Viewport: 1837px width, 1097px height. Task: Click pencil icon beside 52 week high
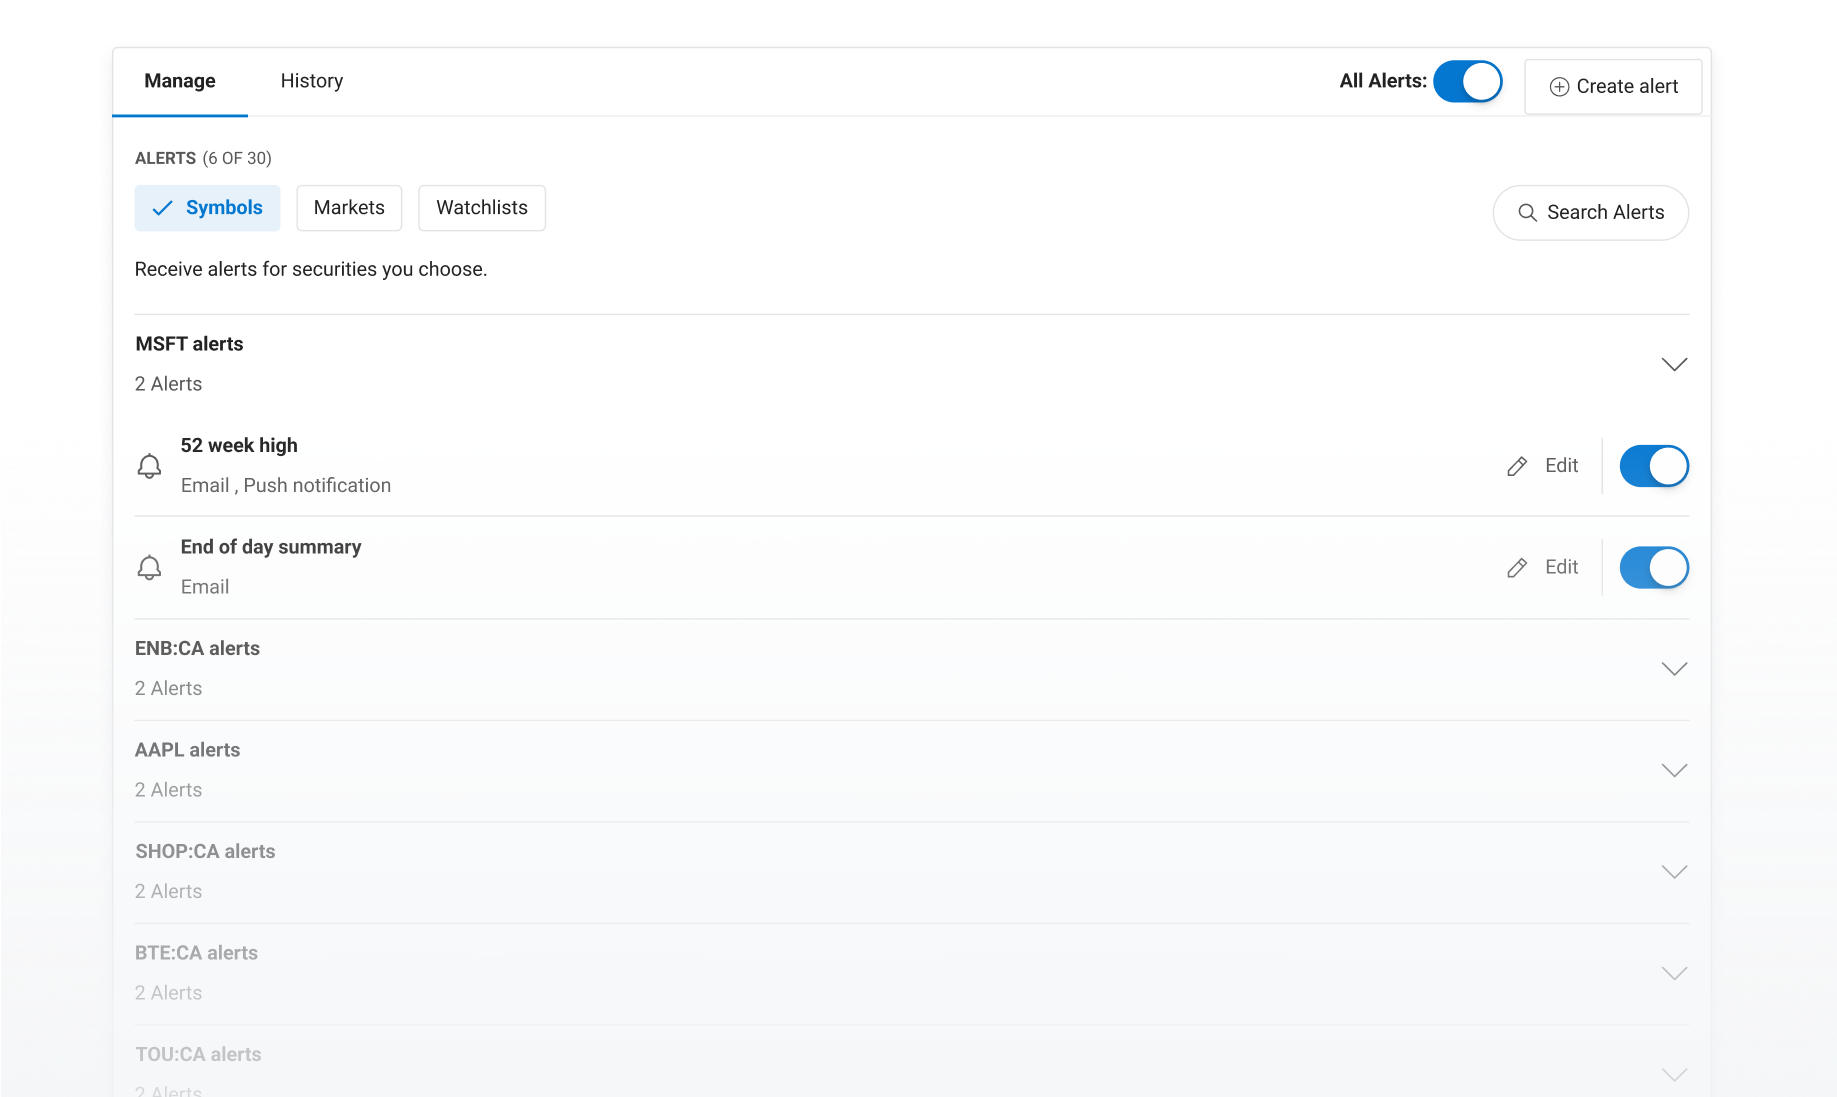point(1517,466)
